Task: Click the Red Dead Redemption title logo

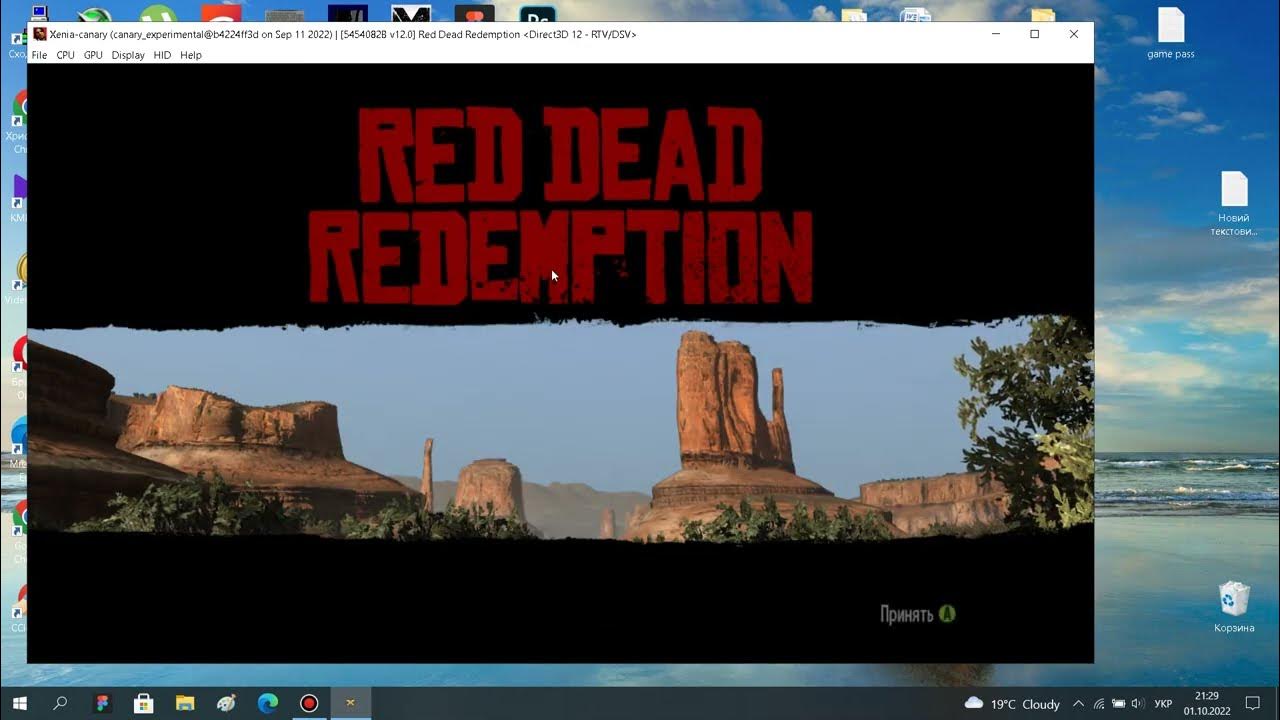Action: coord(560,206)
